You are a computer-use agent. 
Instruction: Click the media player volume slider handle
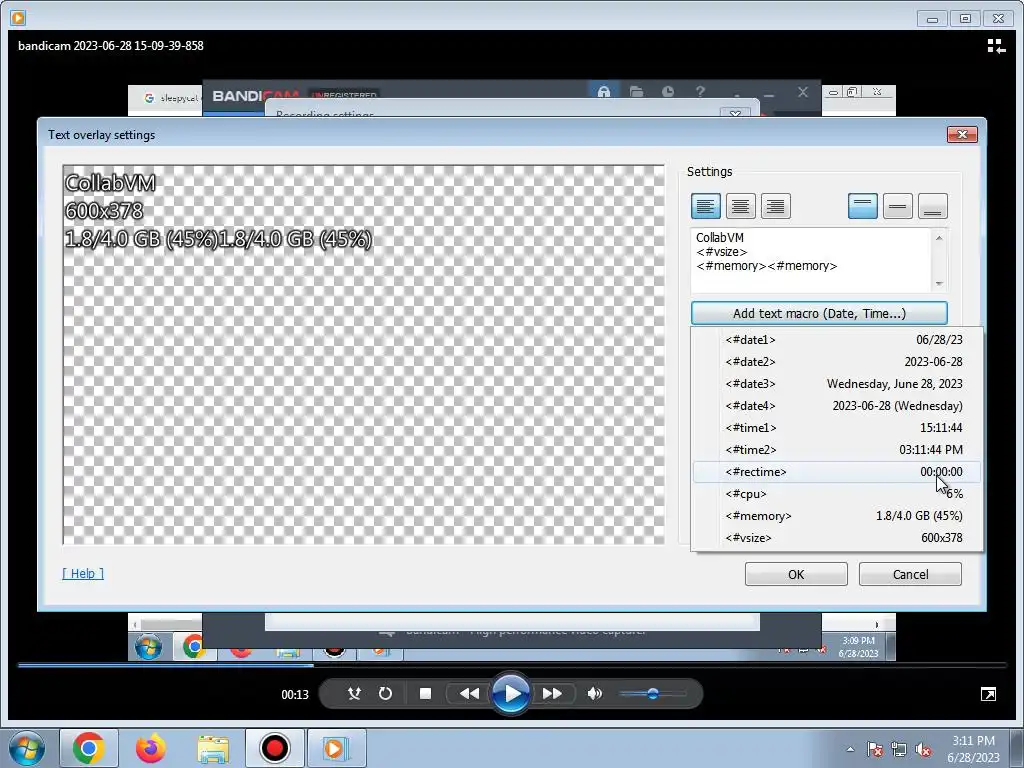tap(652, 694)
